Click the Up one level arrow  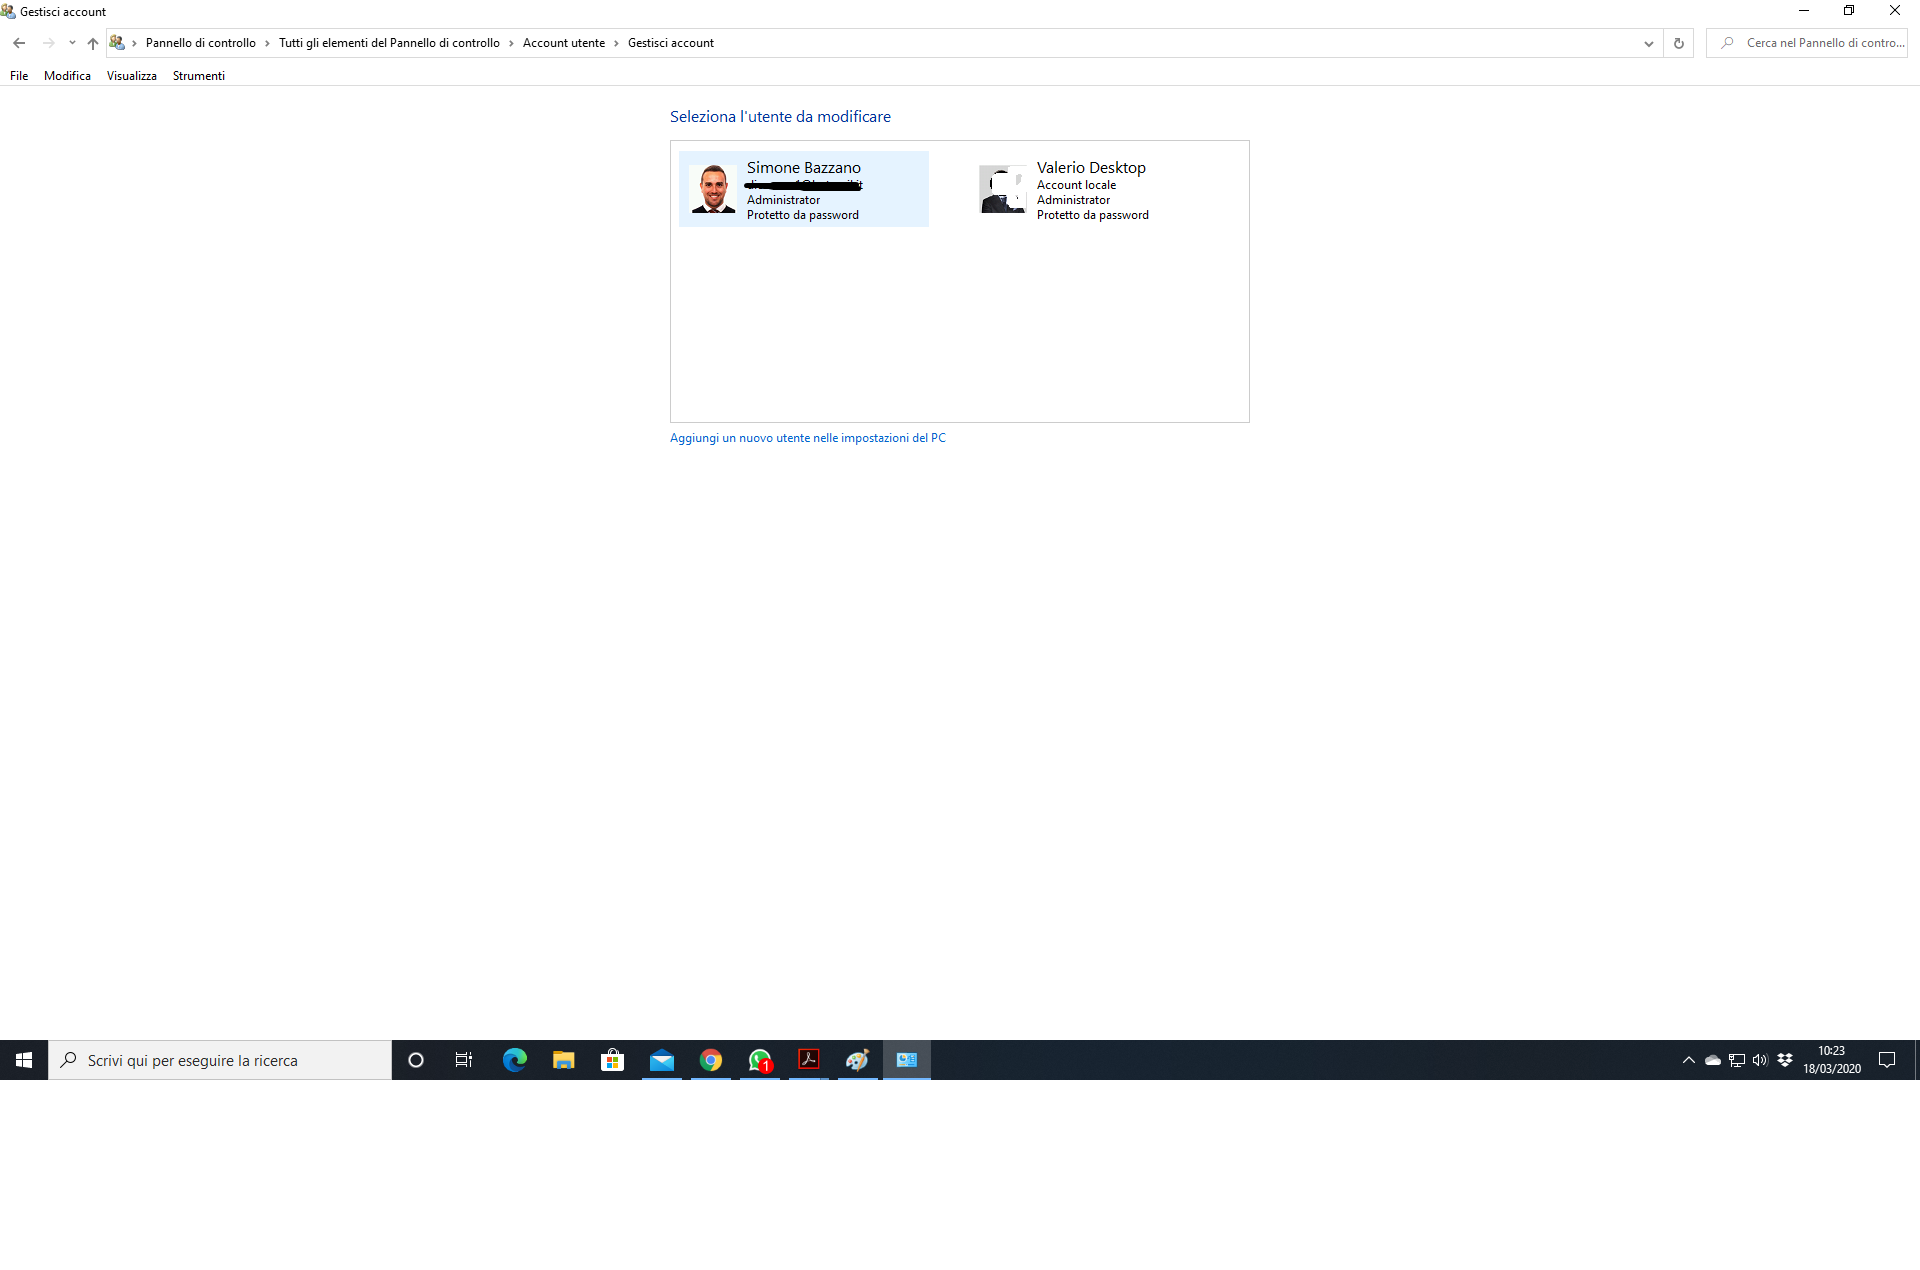(93, 43)
